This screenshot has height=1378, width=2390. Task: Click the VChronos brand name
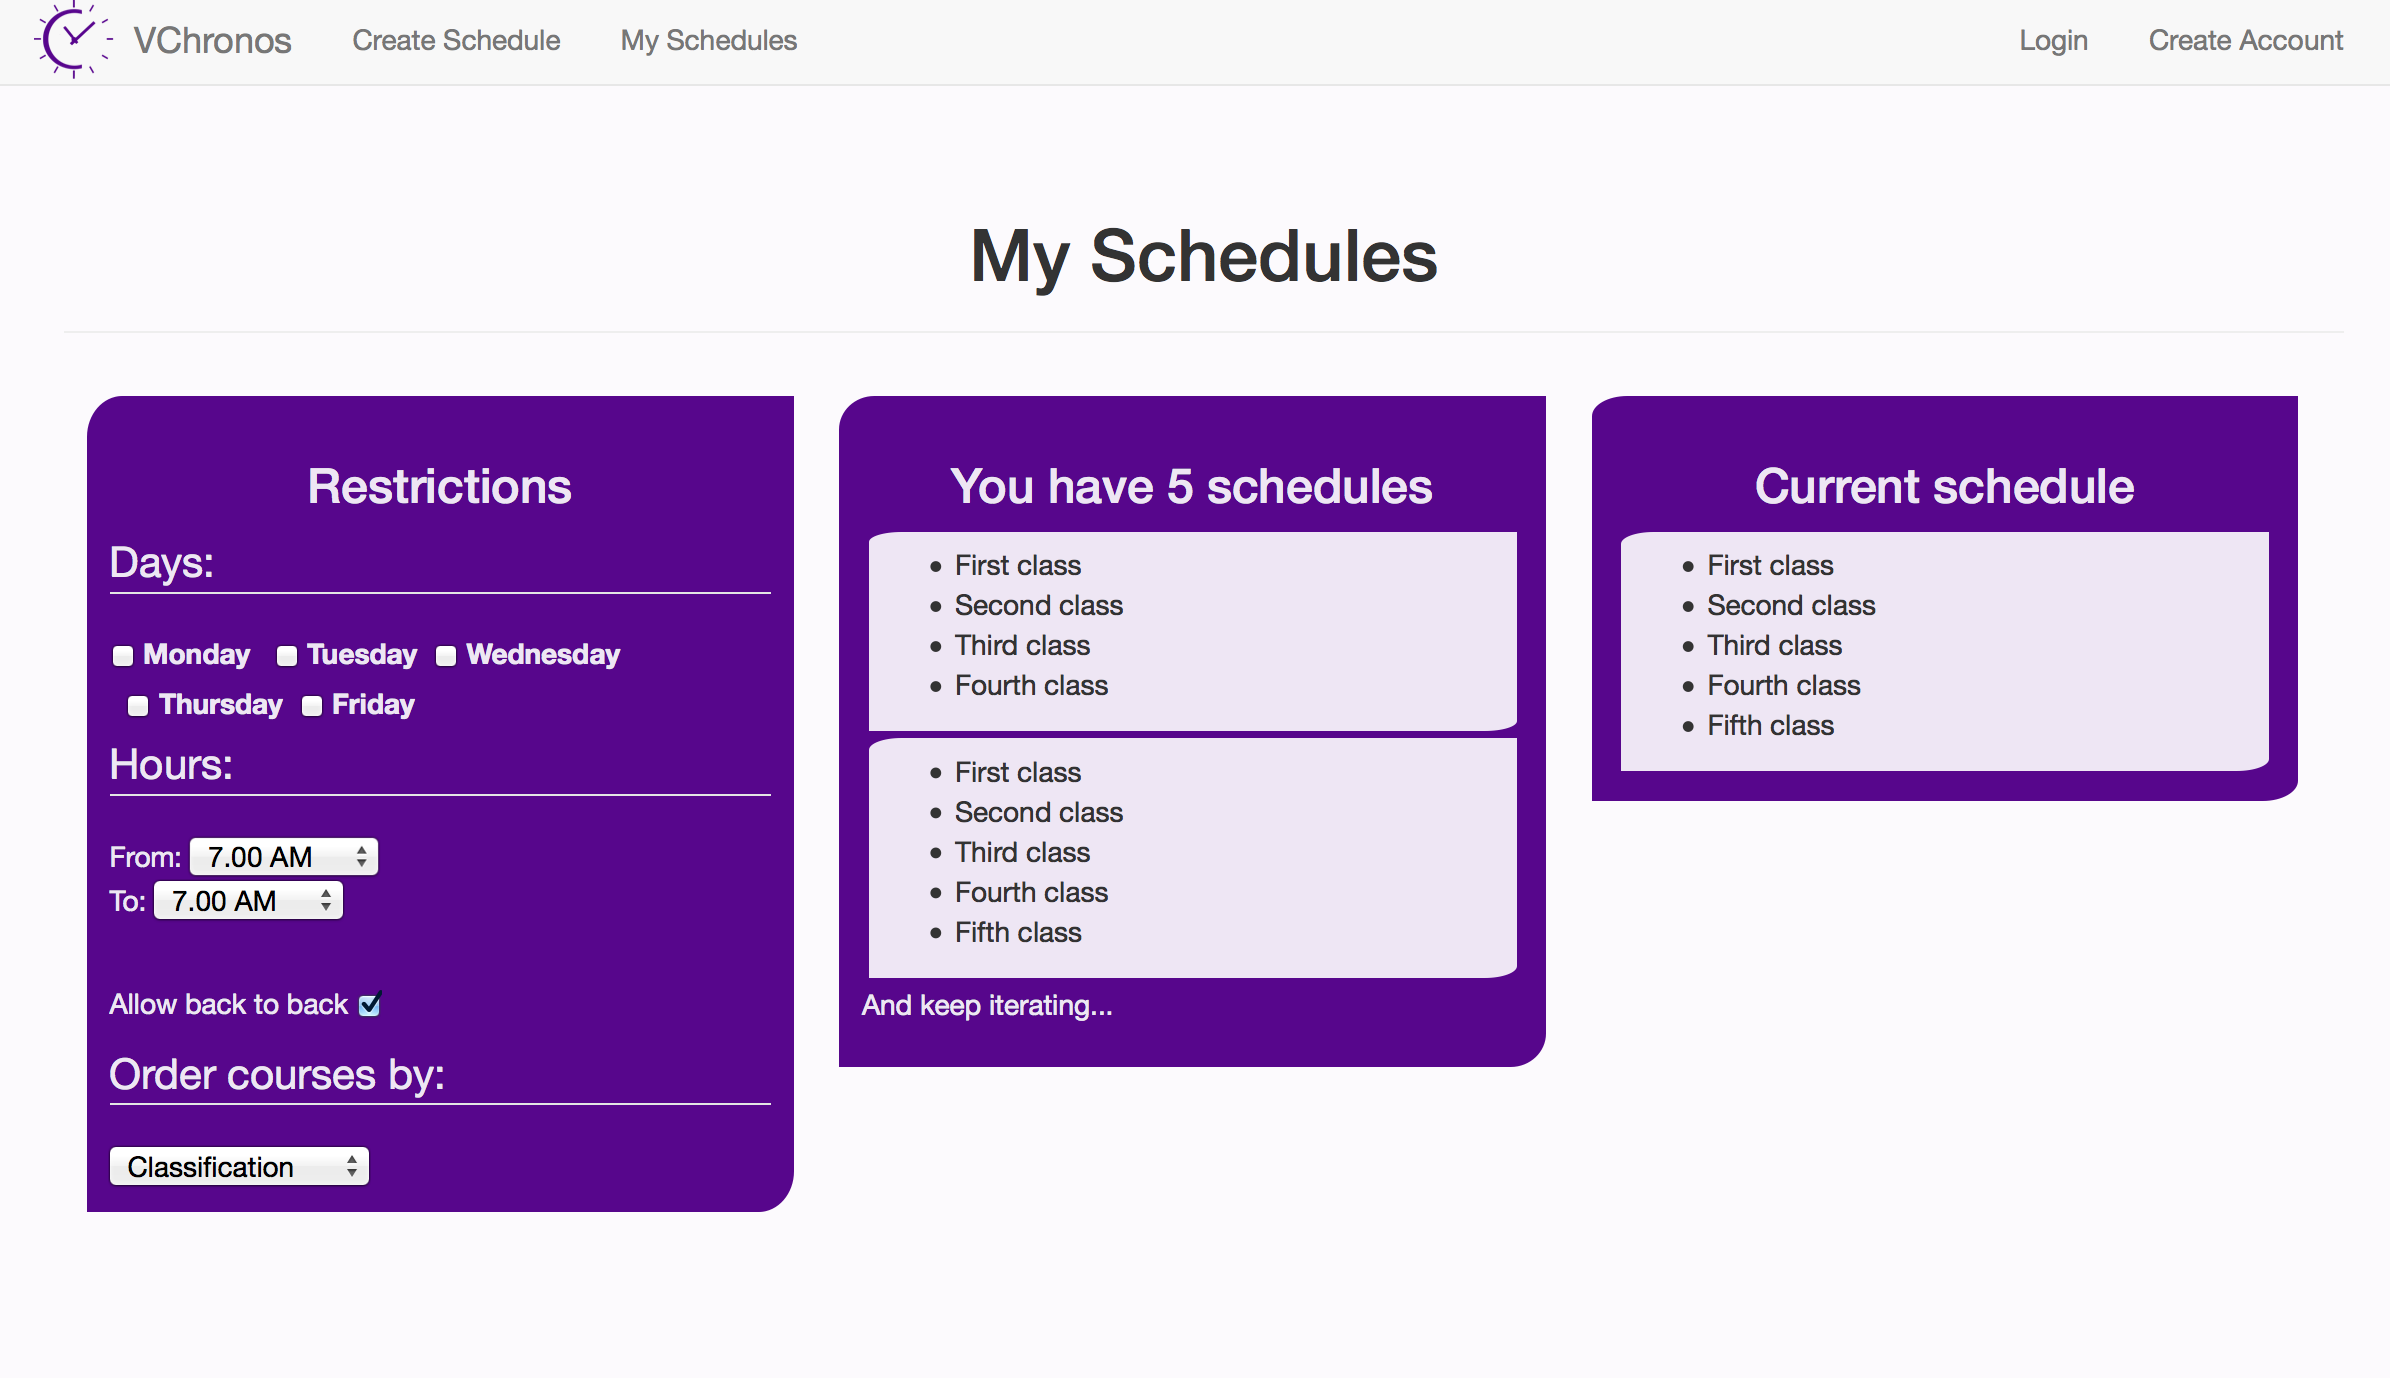coord(212,41)
